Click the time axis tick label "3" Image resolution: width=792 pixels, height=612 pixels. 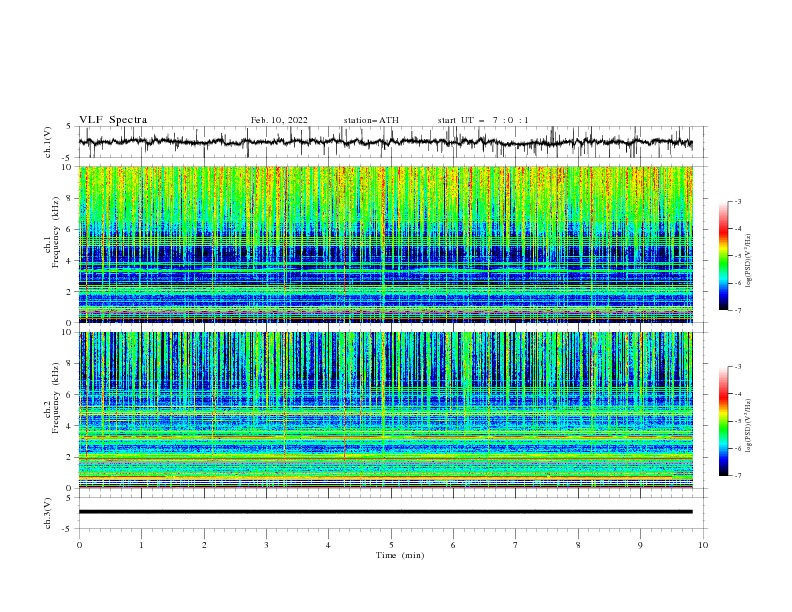(x=266, y=545)
